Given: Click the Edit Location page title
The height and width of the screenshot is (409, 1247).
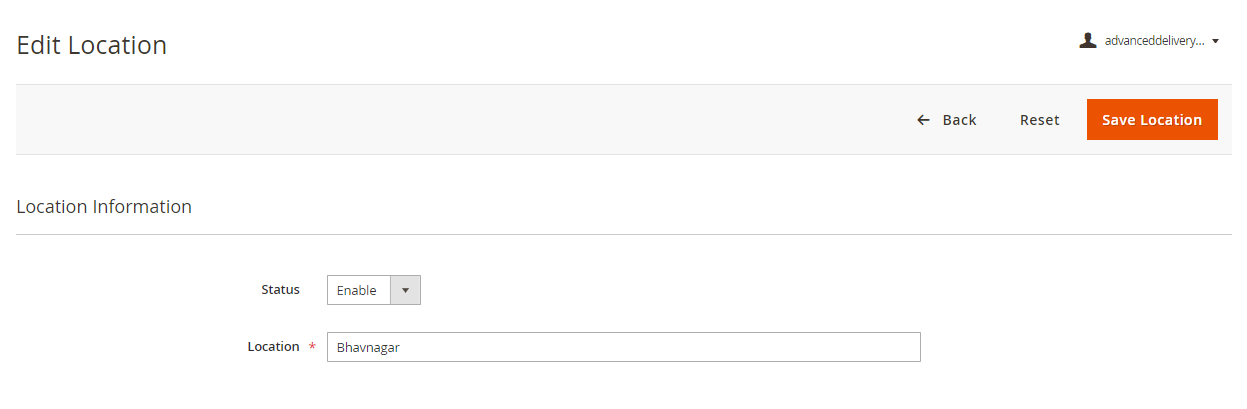Looking at the screenshot, I should click(92, 45).
